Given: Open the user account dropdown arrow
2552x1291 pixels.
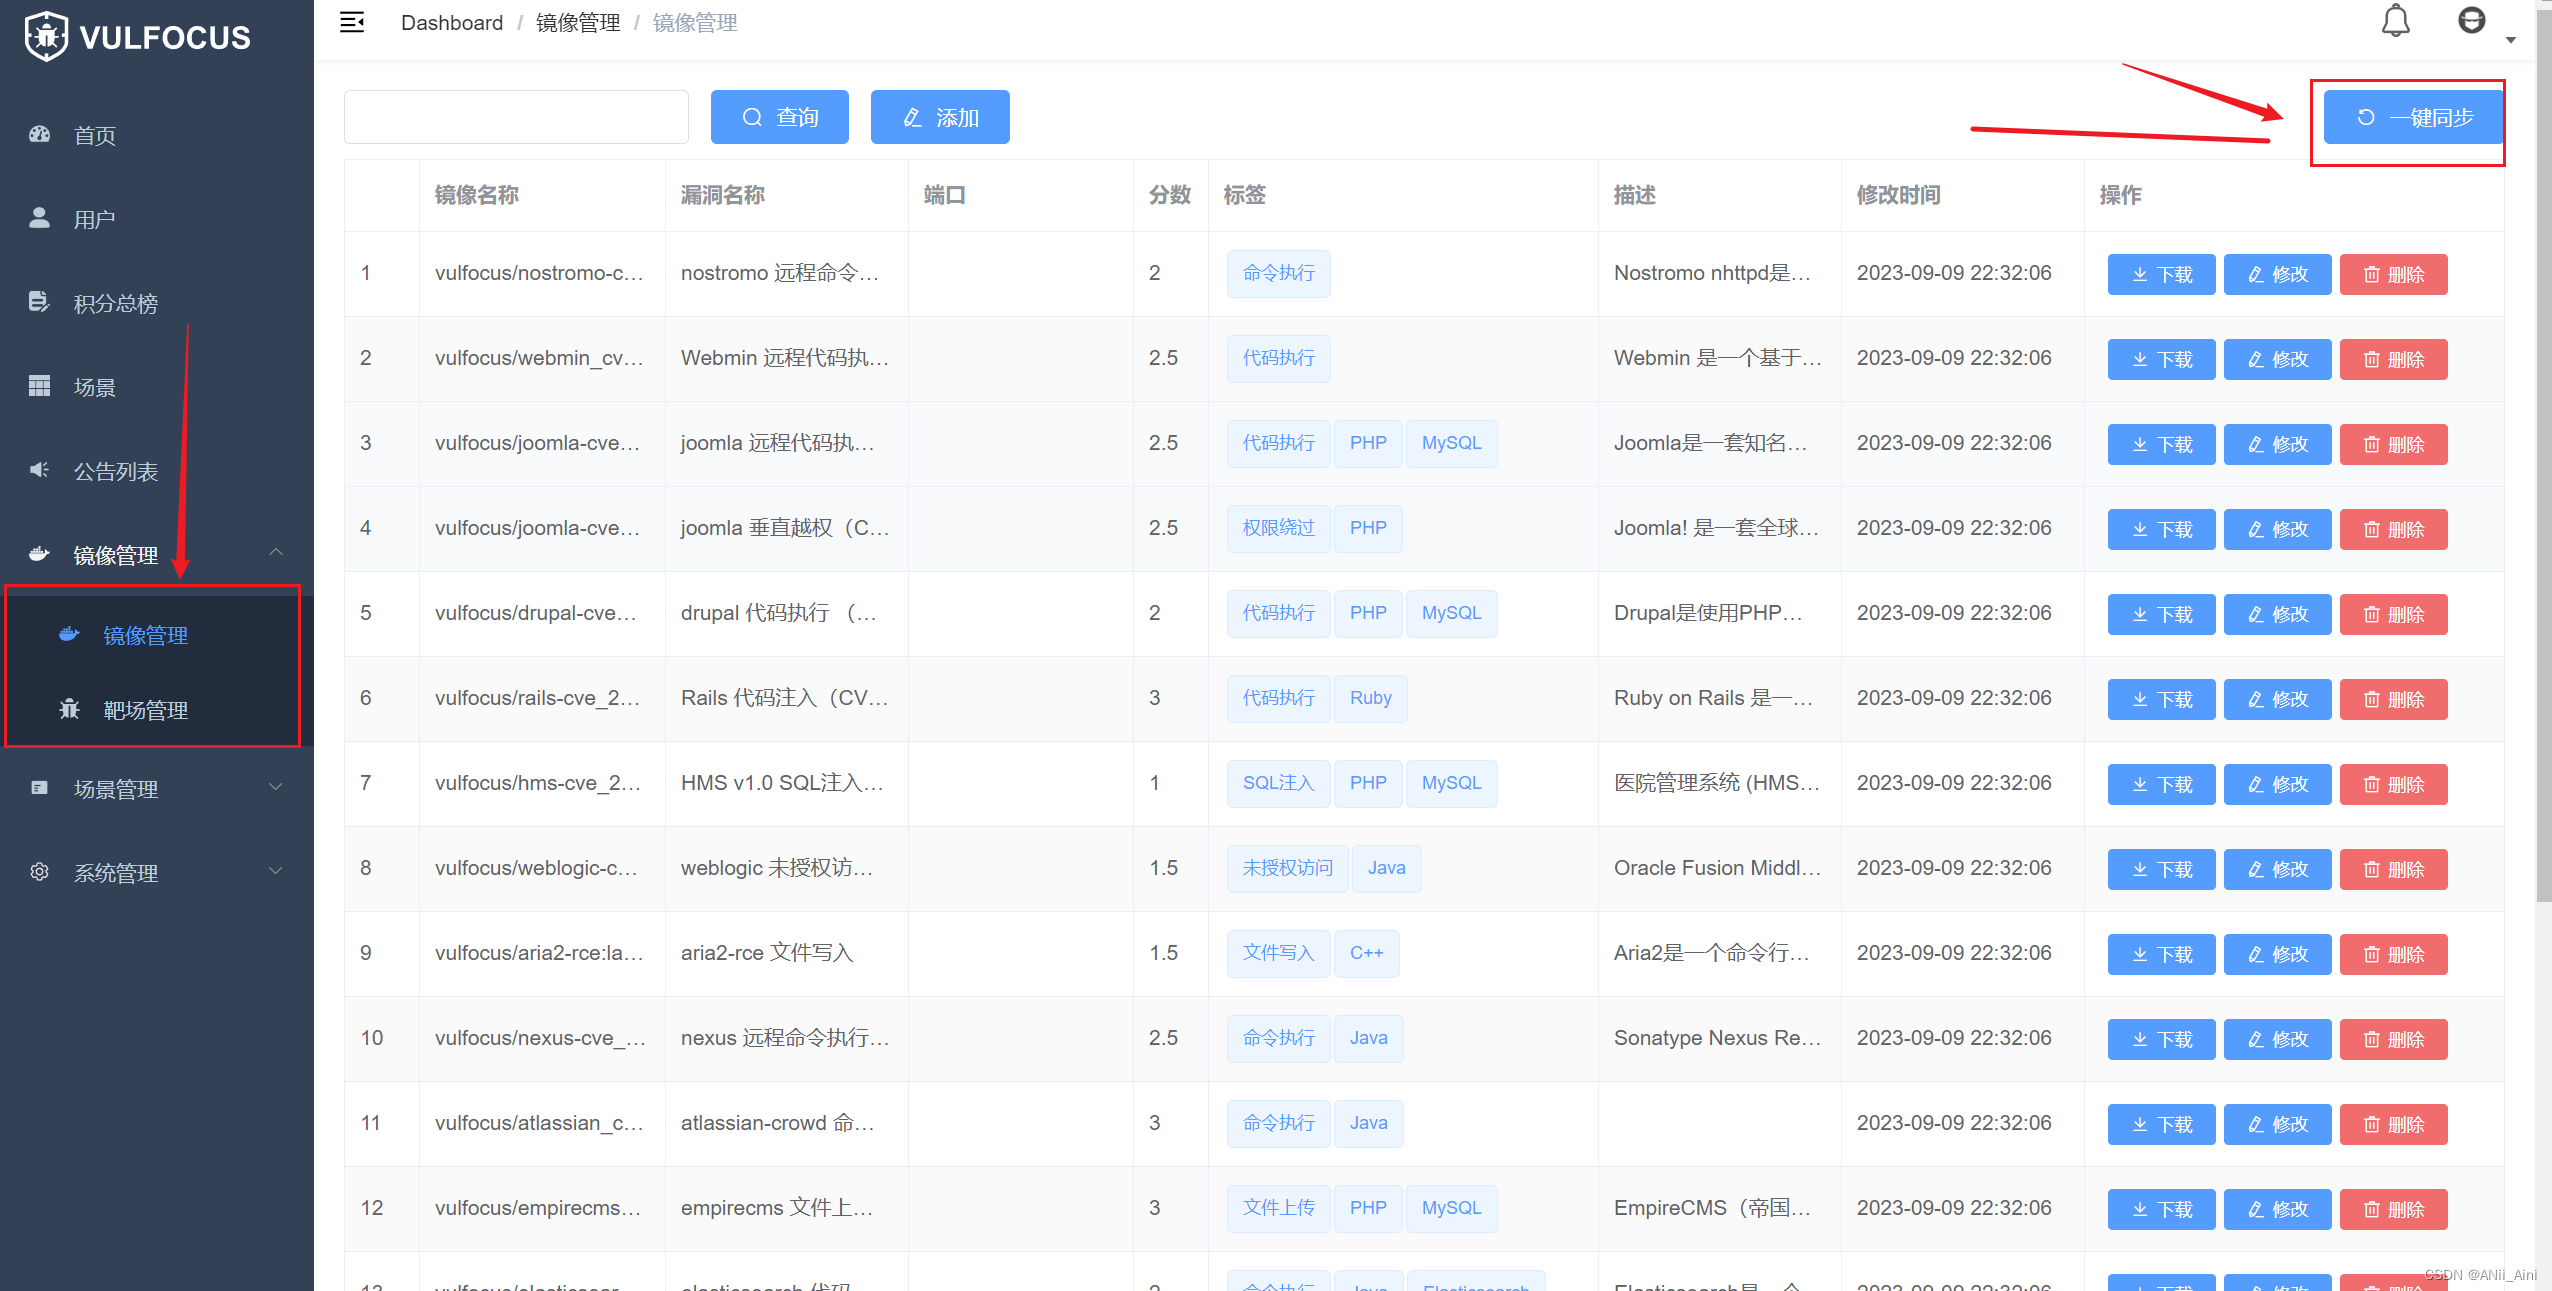Looking at the screenshot, I should coord(2511,40).
